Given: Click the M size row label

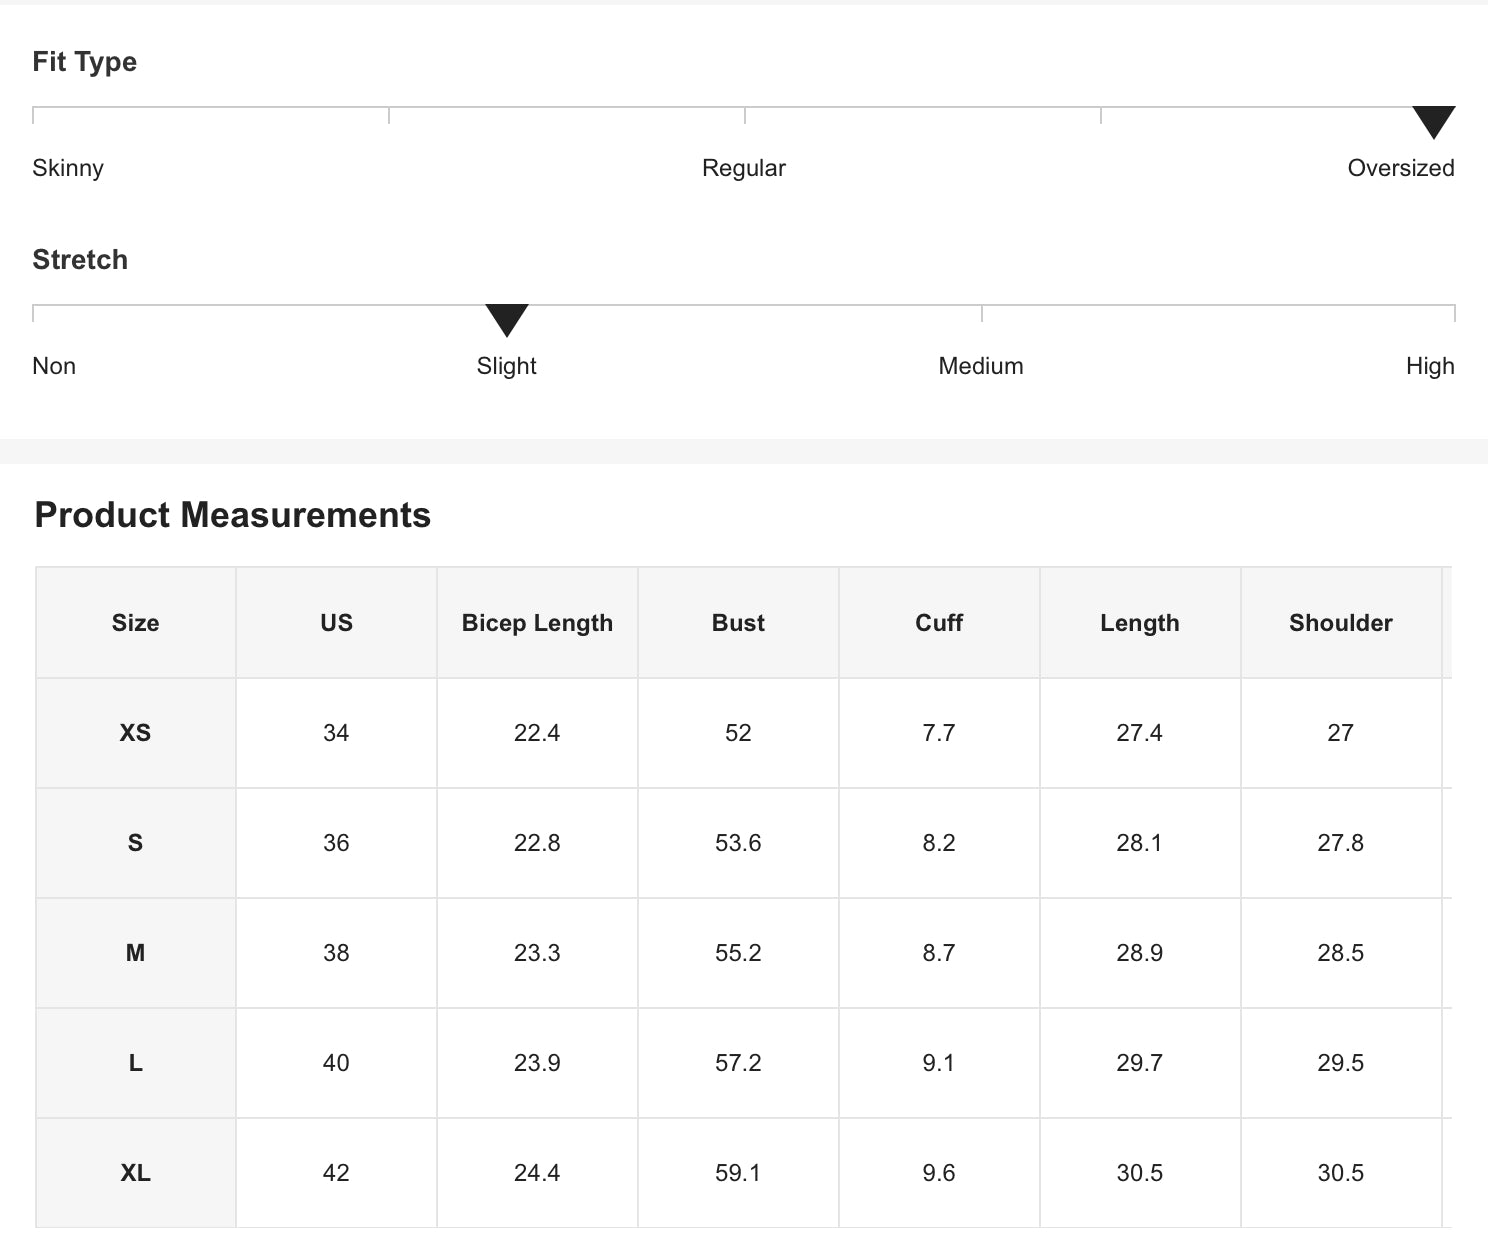Looking at the screenshot, I should (x=135, y=953).
